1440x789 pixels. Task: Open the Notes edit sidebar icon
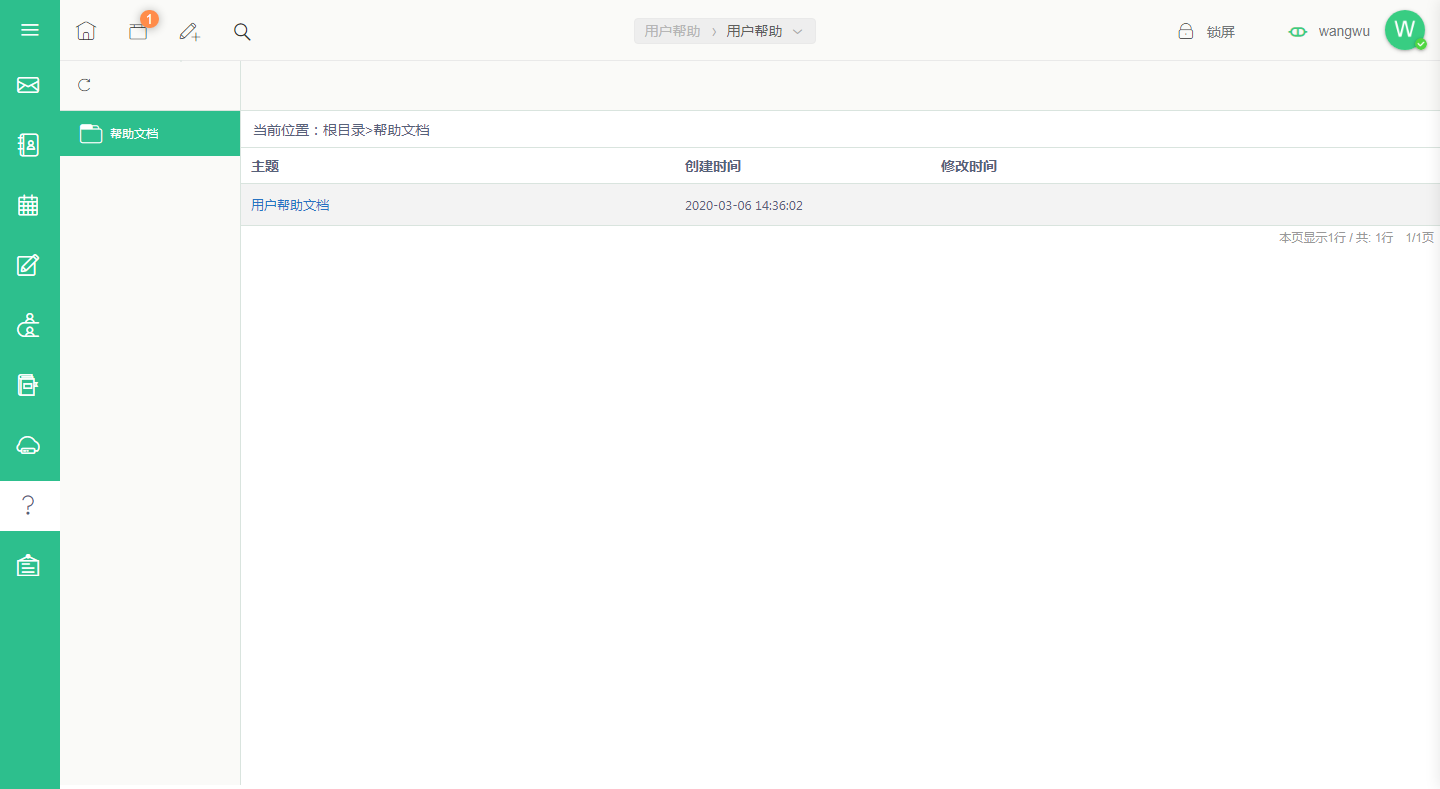[28, 265]
